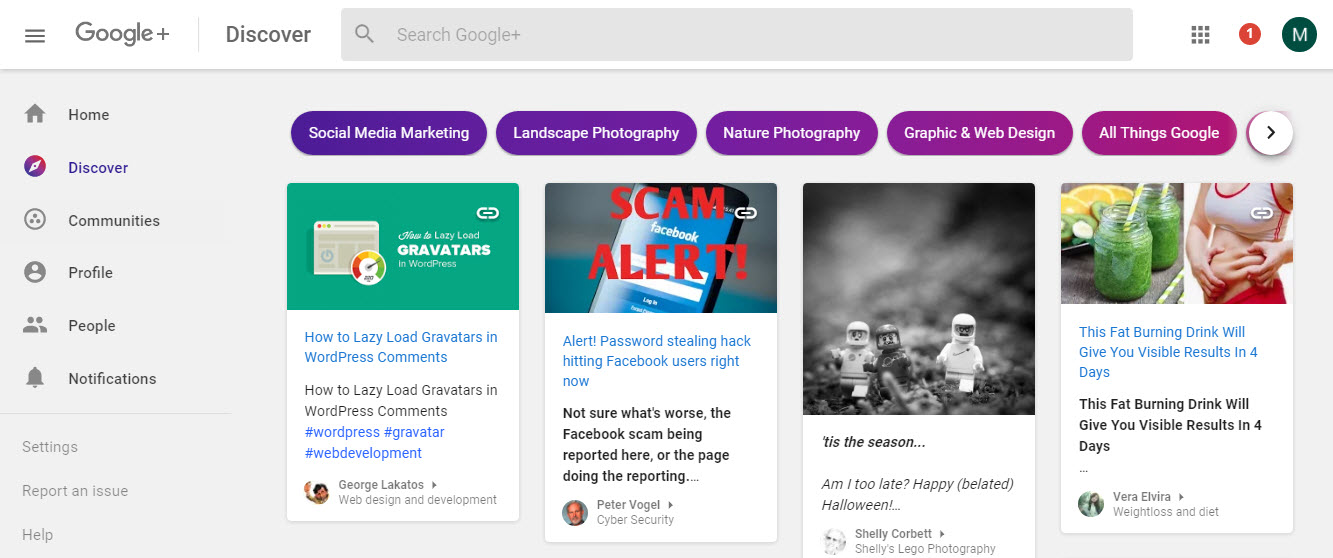Image resolution: width=1333 pixels, height=558 pixels.
Task: Click the Discover compass icon
Action: (x=35, y=167)
